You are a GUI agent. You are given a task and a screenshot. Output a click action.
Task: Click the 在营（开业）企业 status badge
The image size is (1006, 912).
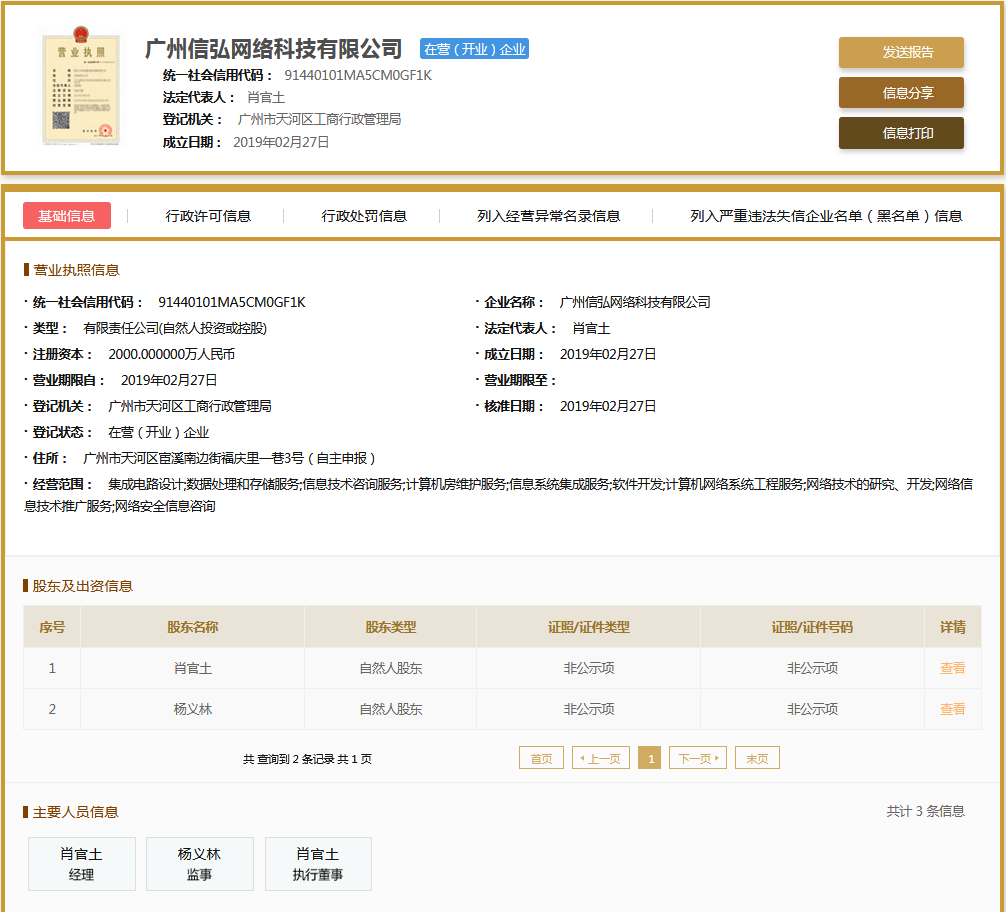474,49
